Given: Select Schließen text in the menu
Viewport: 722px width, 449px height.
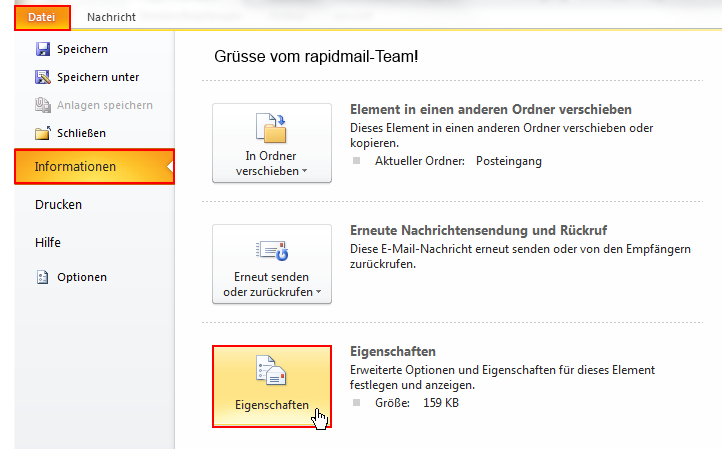Looking at the screenshot, I should click(x=82, y=134).
